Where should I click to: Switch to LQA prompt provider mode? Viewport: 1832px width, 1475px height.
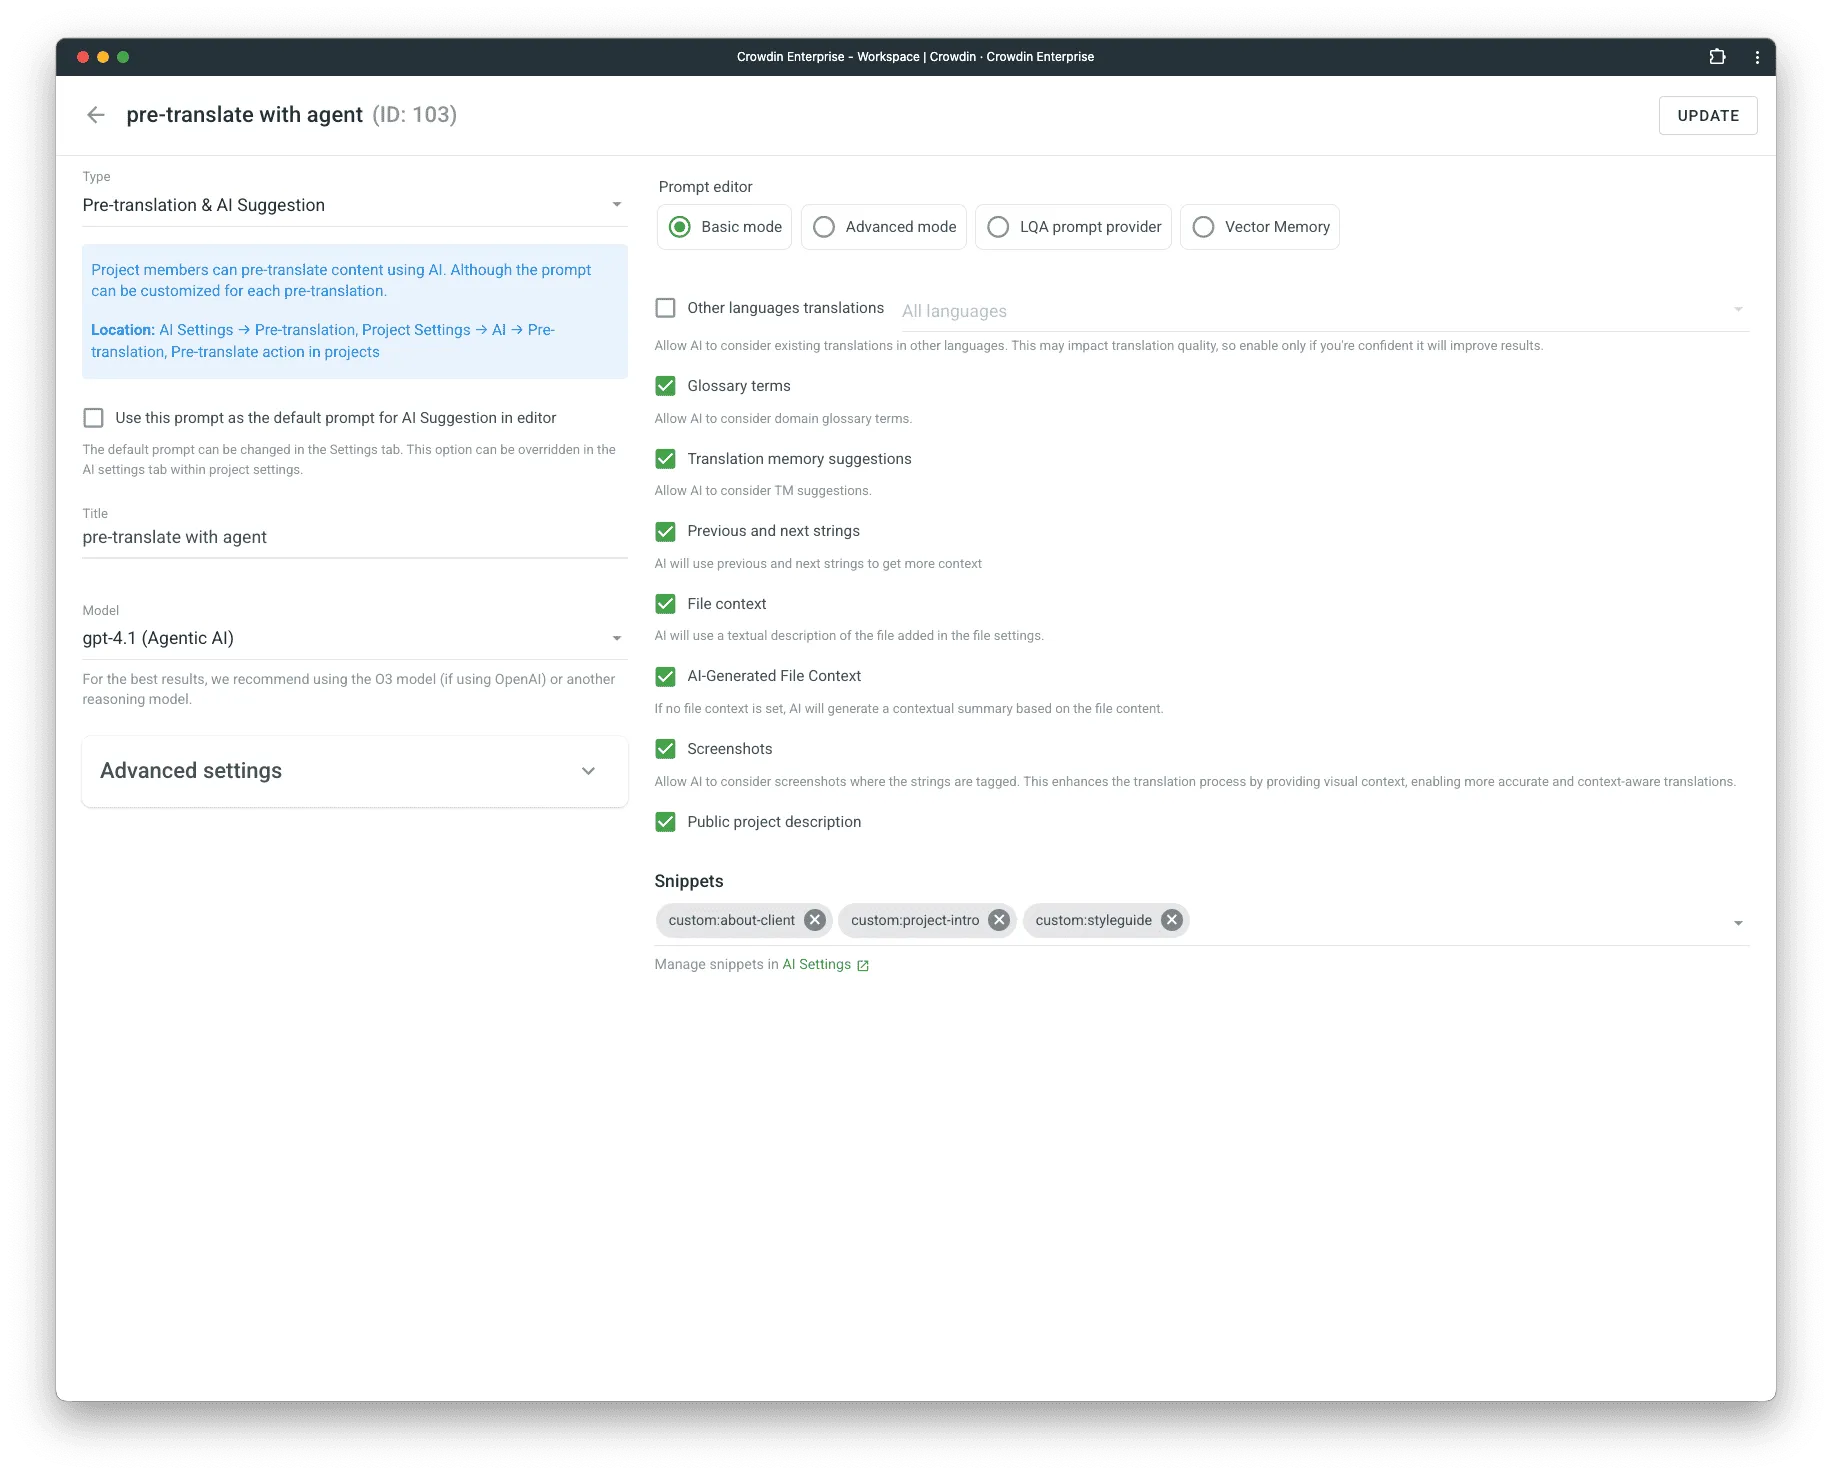point(997,227)
